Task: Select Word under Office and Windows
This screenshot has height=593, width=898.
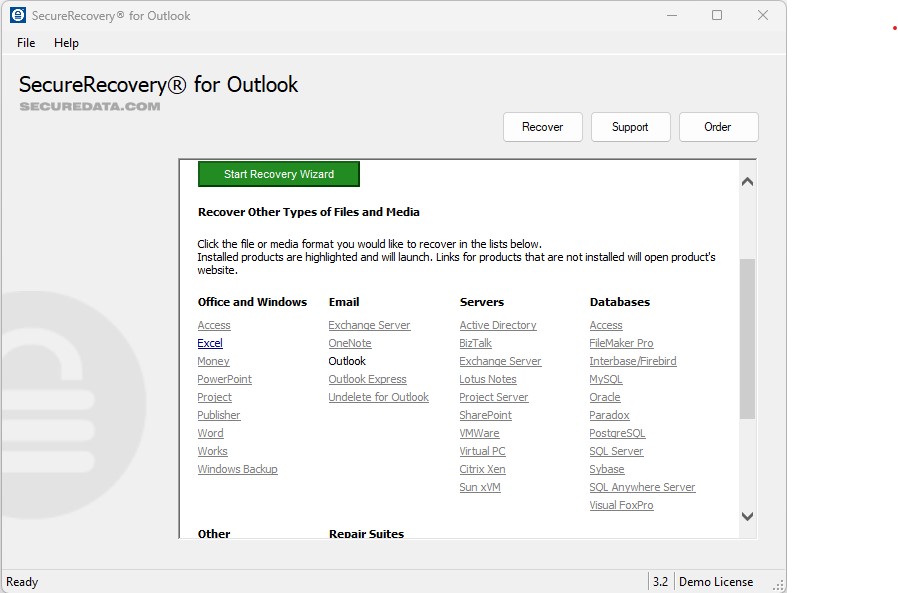Action: click(210, 433)
